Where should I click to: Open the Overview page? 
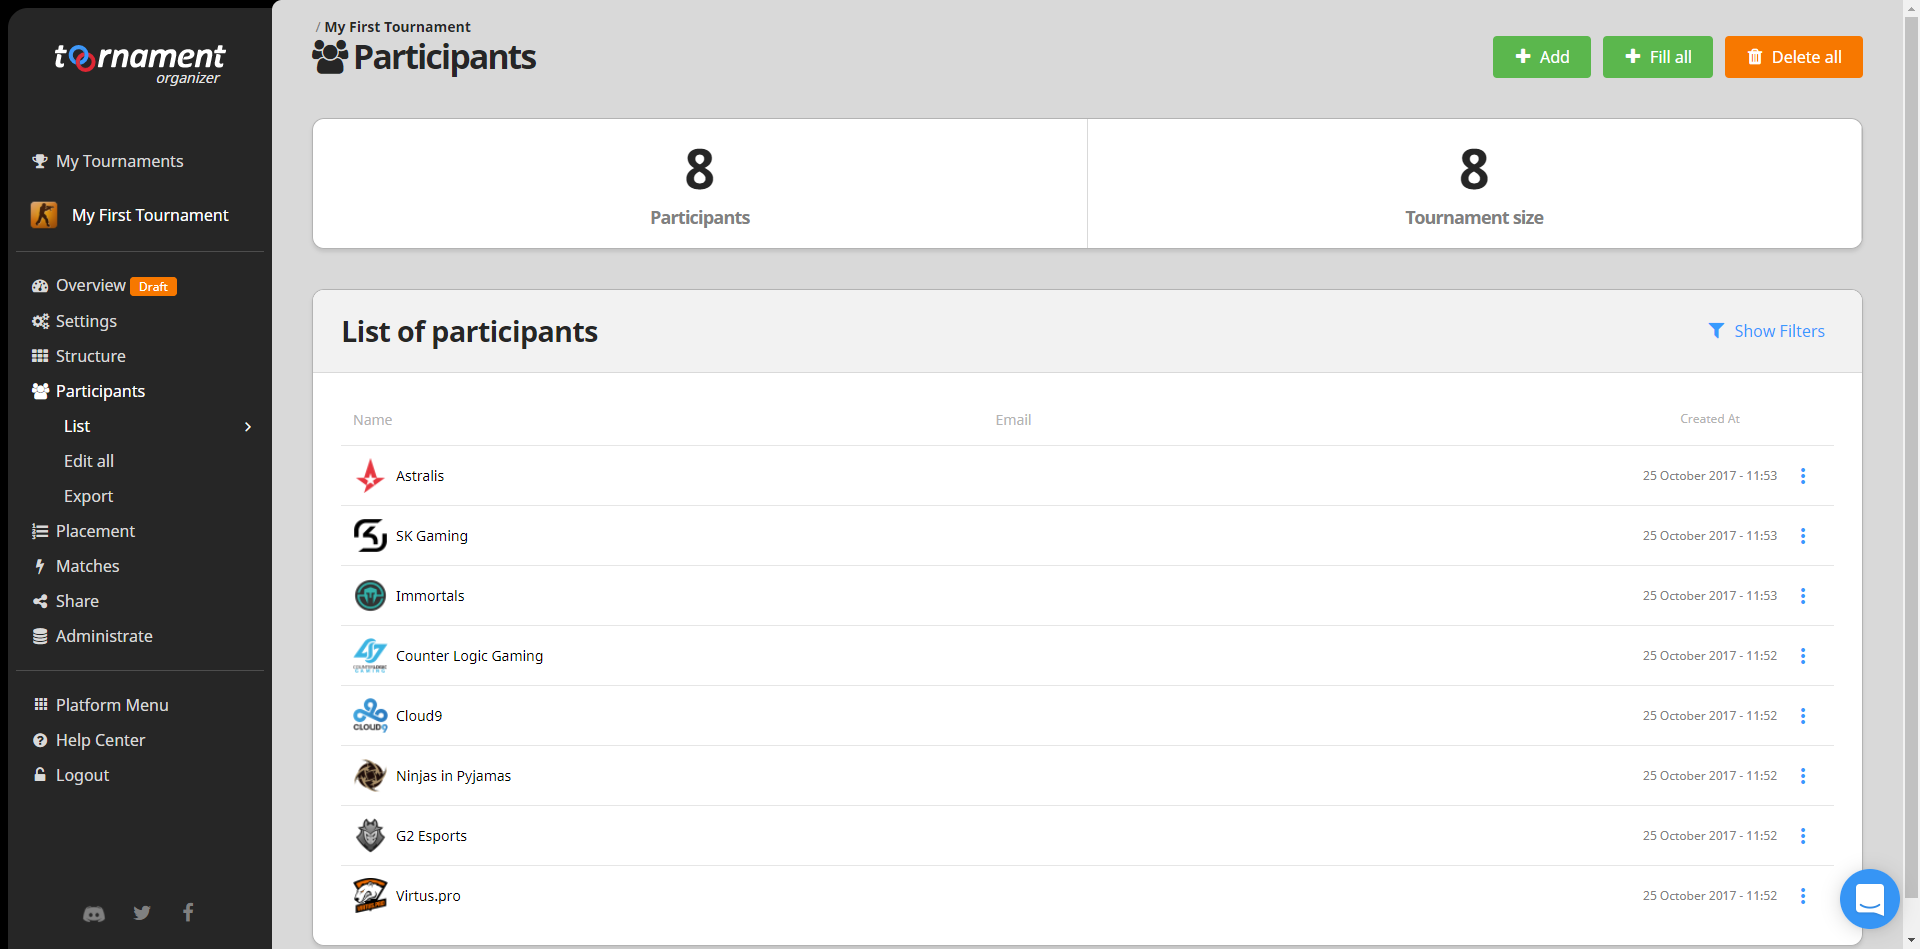click(90, 285)
